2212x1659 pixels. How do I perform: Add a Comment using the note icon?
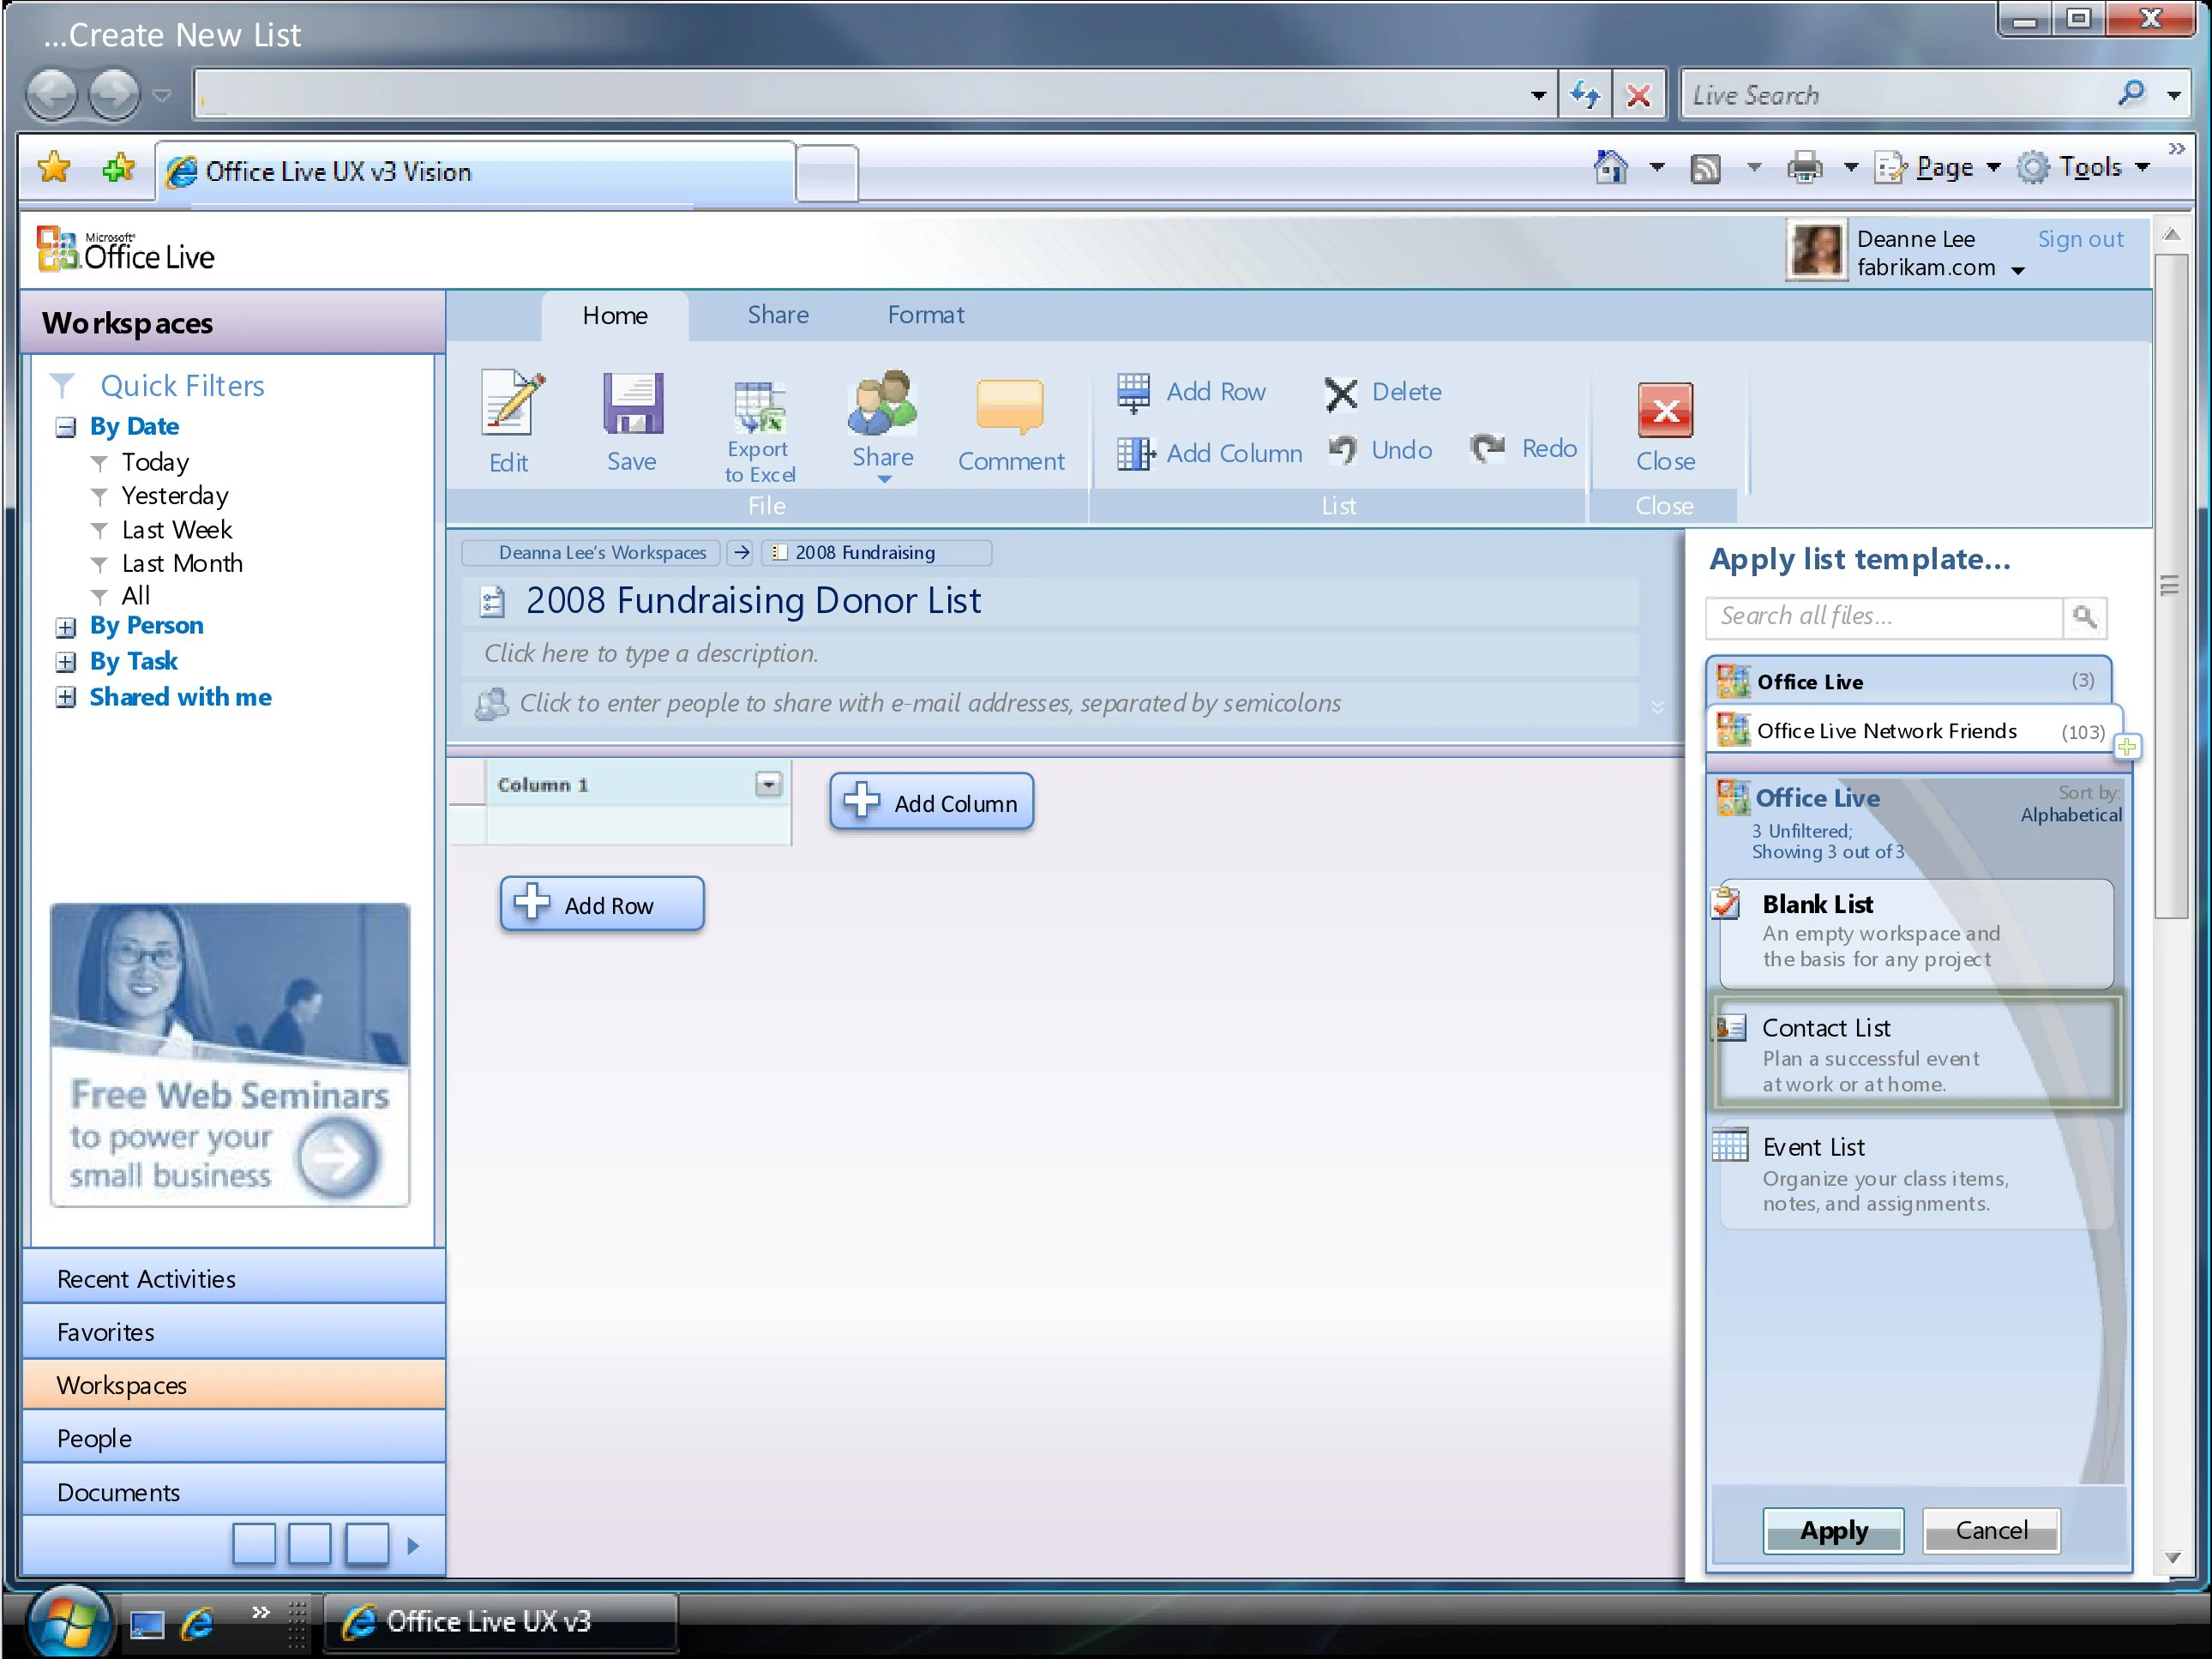coord(1010,406)
